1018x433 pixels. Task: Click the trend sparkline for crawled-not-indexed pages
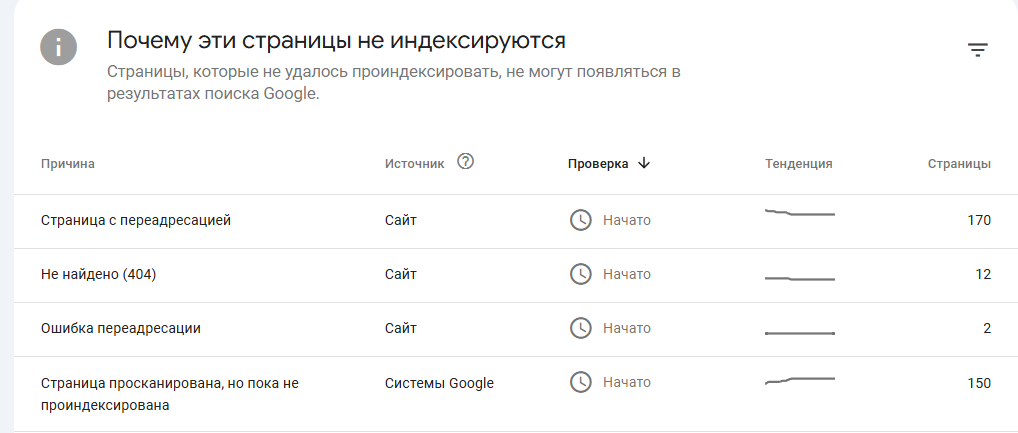pyautogui.click(x=799, y=381)
